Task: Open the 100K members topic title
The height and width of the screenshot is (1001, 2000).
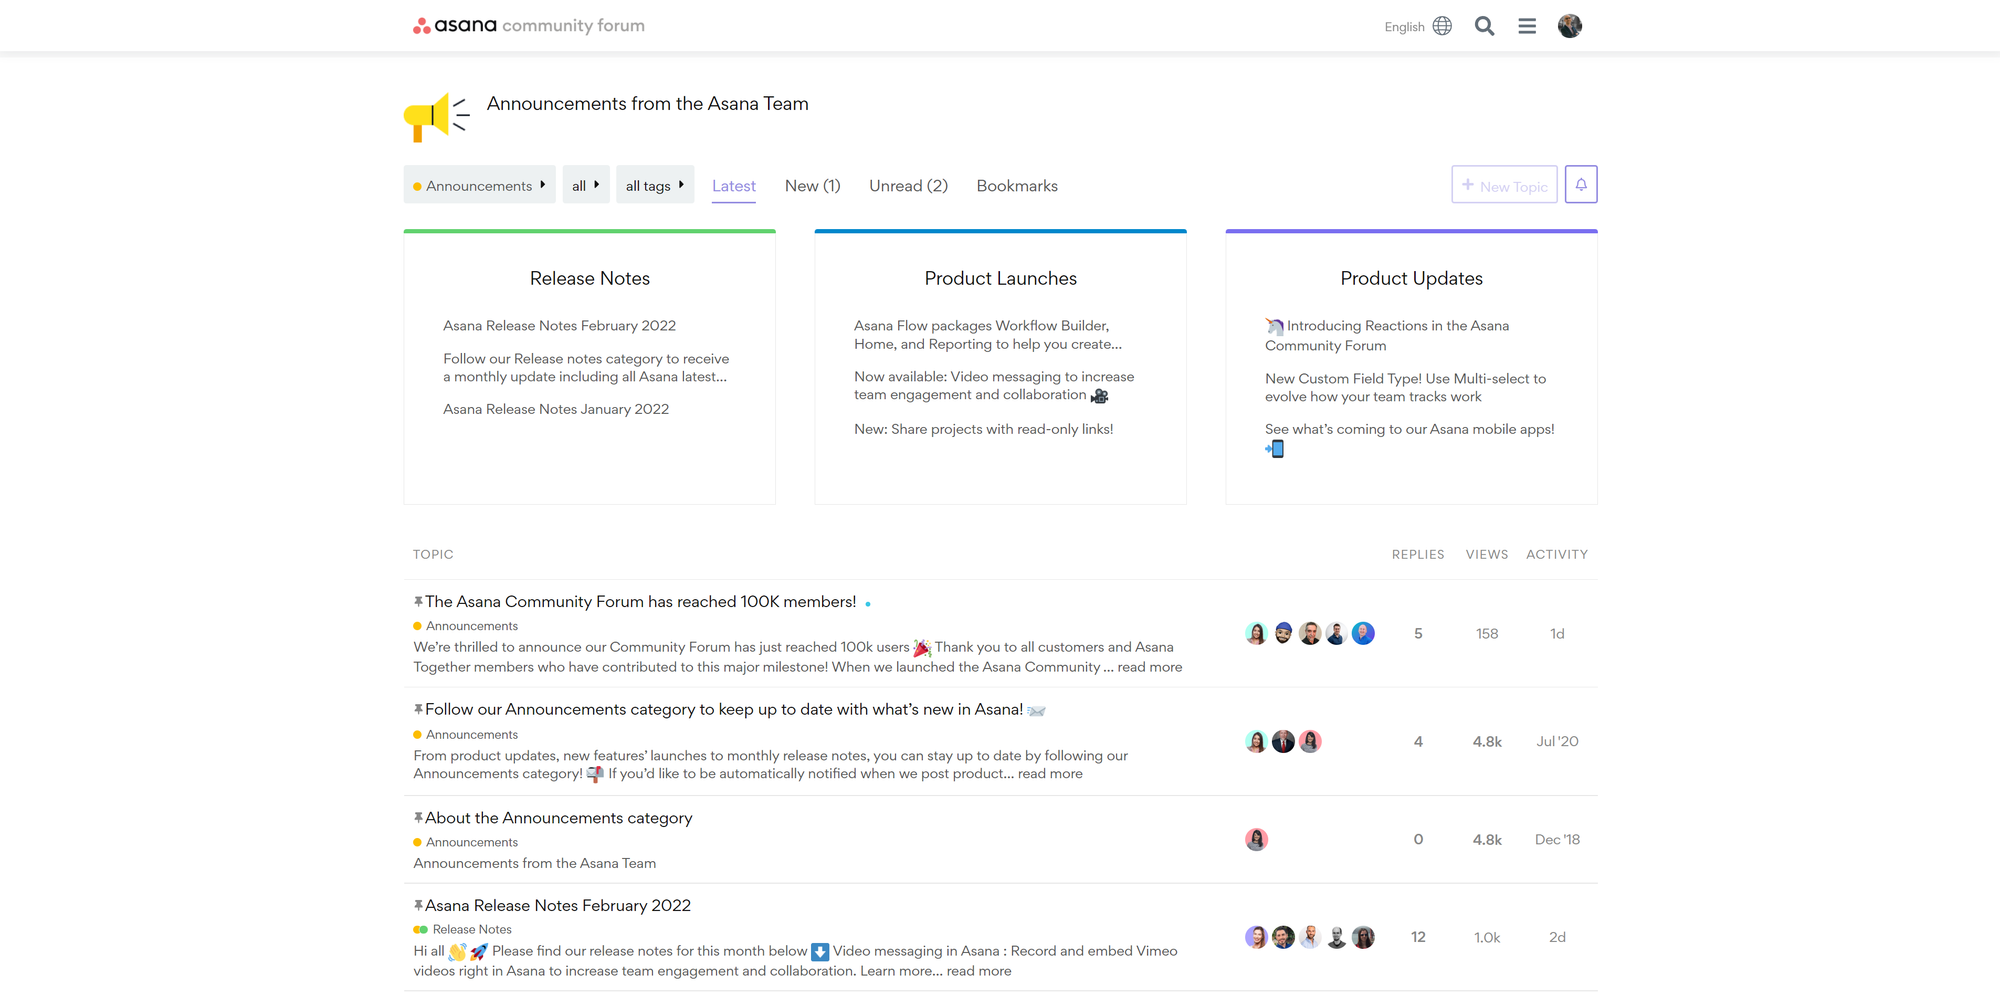Action: 640,602
